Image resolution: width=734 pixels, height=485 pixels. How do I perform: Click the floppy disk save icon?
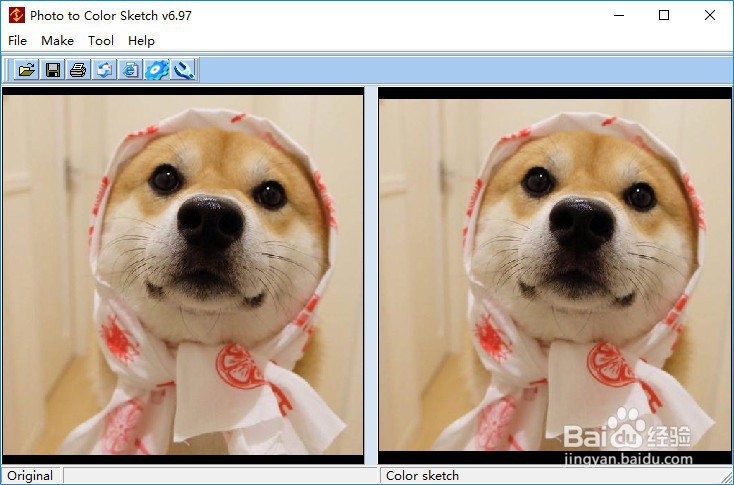pyautogui.click(x=52, y=70)
